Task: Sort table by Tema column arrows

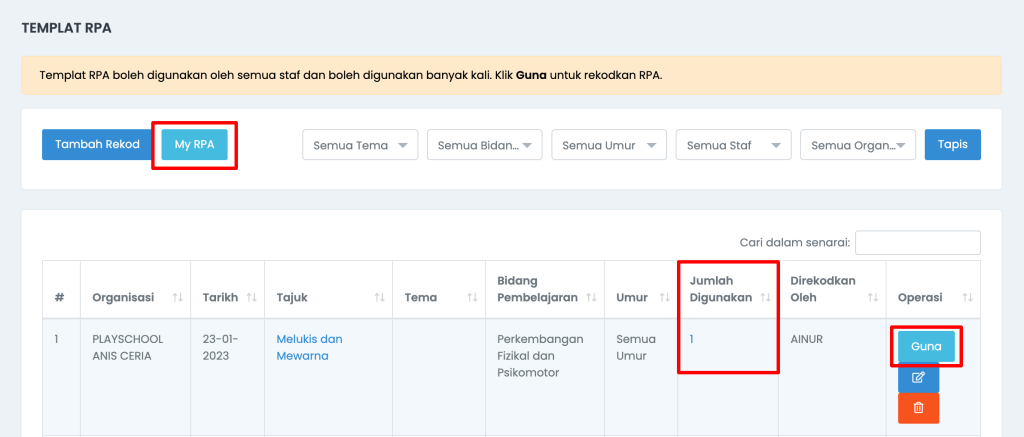Action: [x=472, y=297]
